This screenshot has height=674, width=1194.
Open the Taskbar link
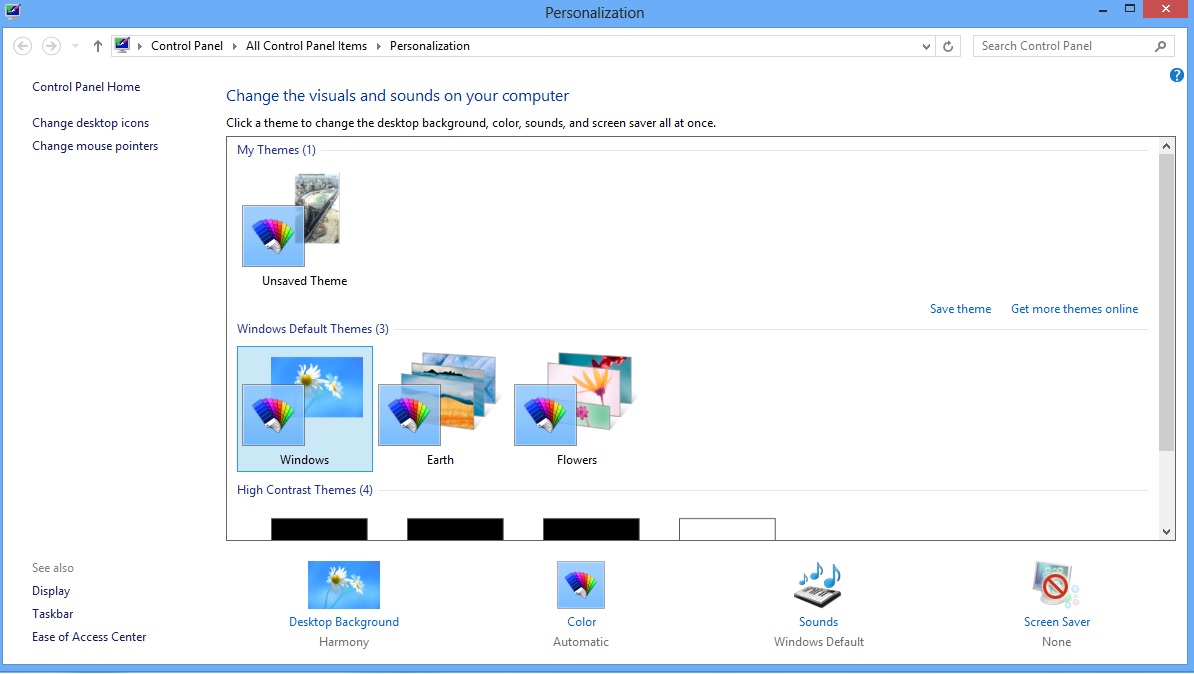click(53, 614)
